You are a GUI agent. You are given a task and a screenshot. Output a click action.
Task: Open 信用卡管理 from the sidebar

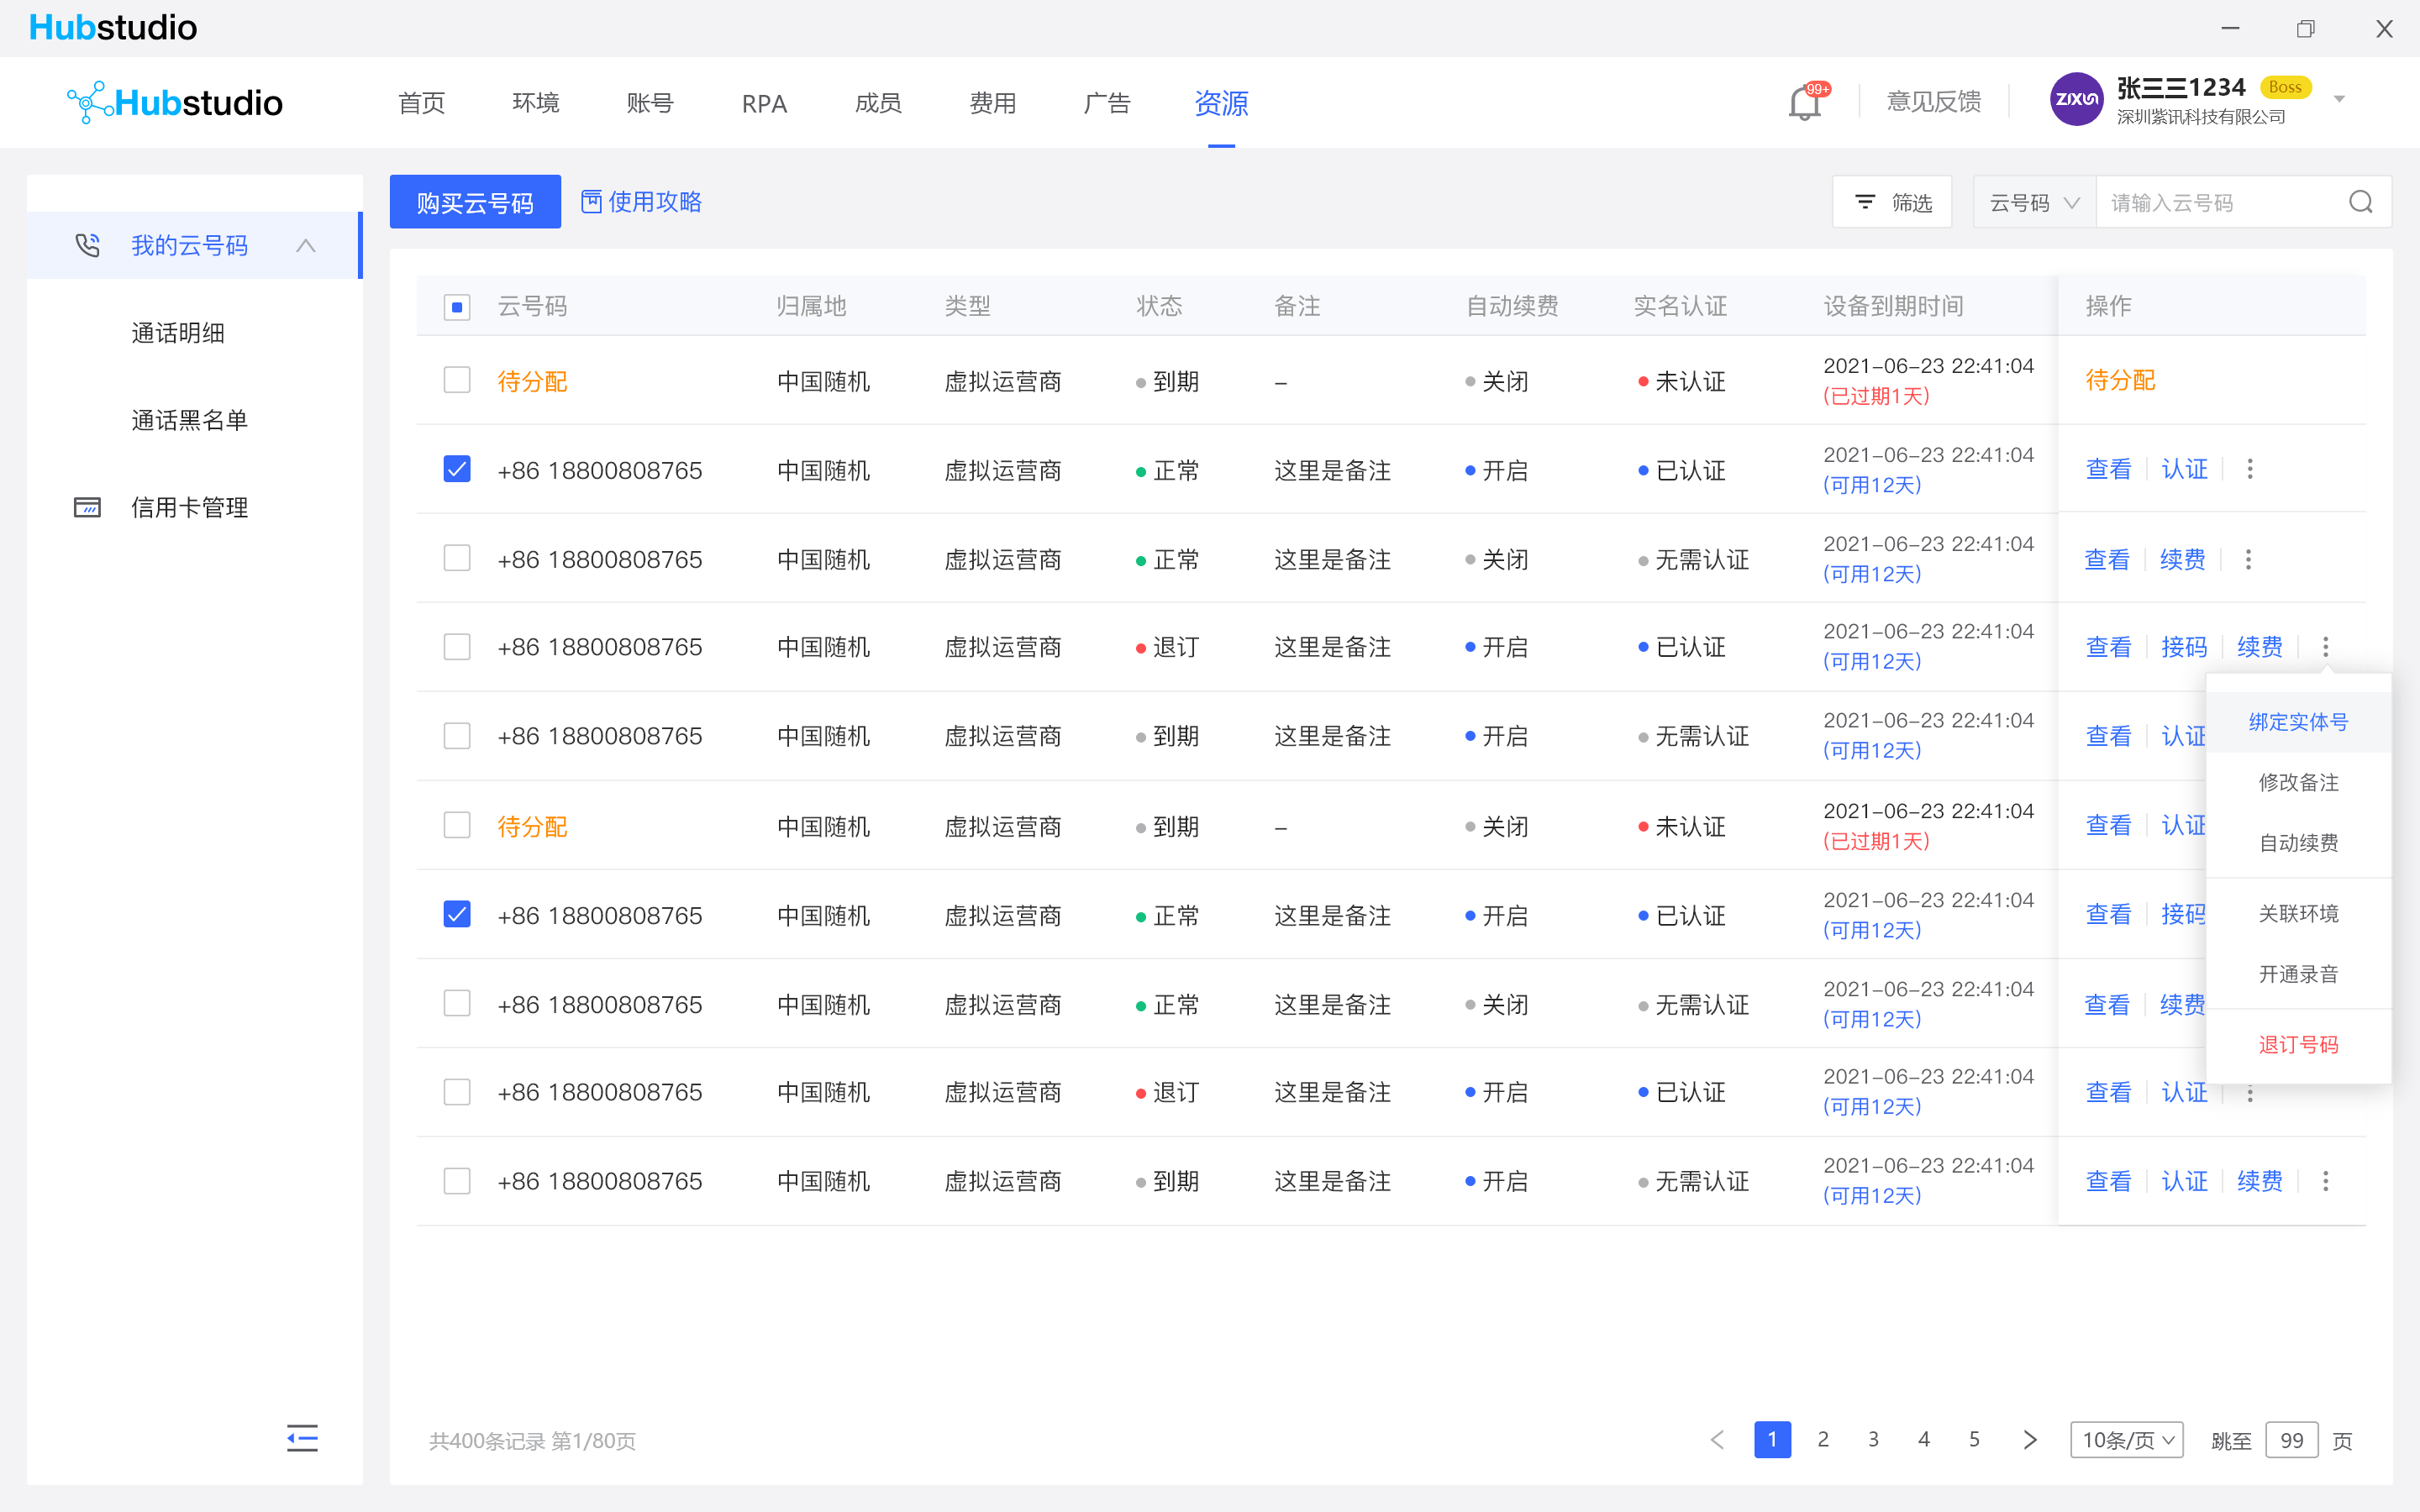pyautogui.click(x=189, y=507)
